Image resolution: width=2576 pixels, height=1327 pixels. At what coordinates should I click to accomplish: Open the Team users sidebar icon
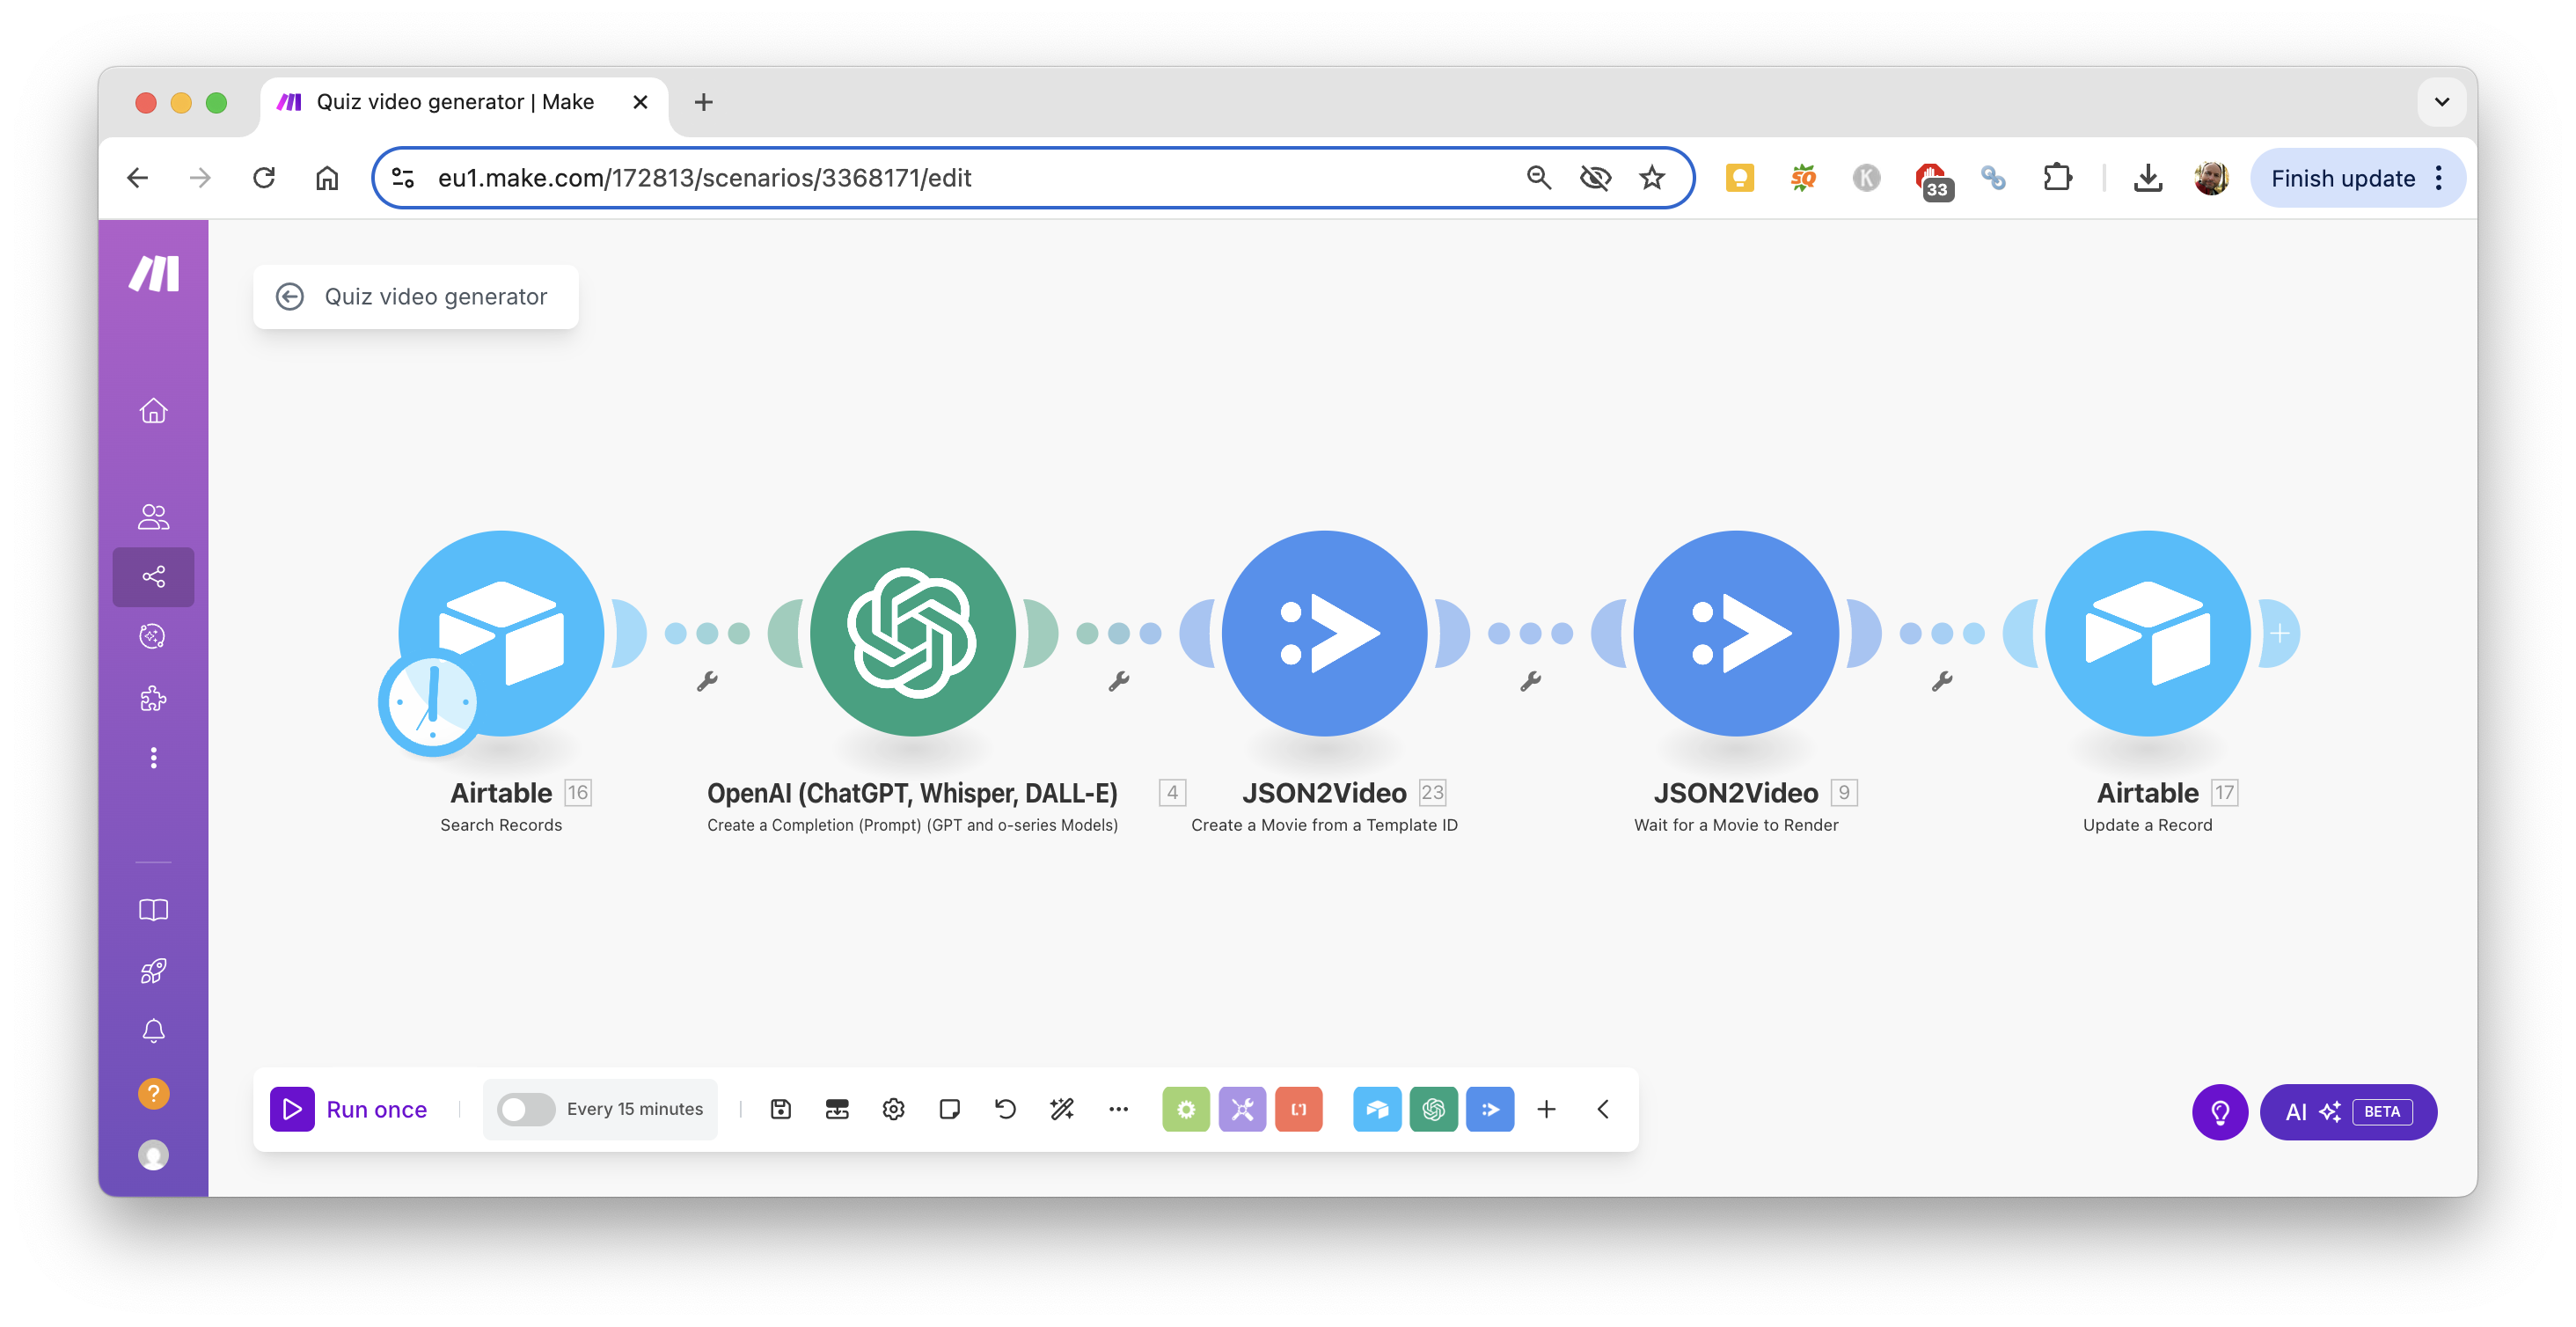point(153,516)
